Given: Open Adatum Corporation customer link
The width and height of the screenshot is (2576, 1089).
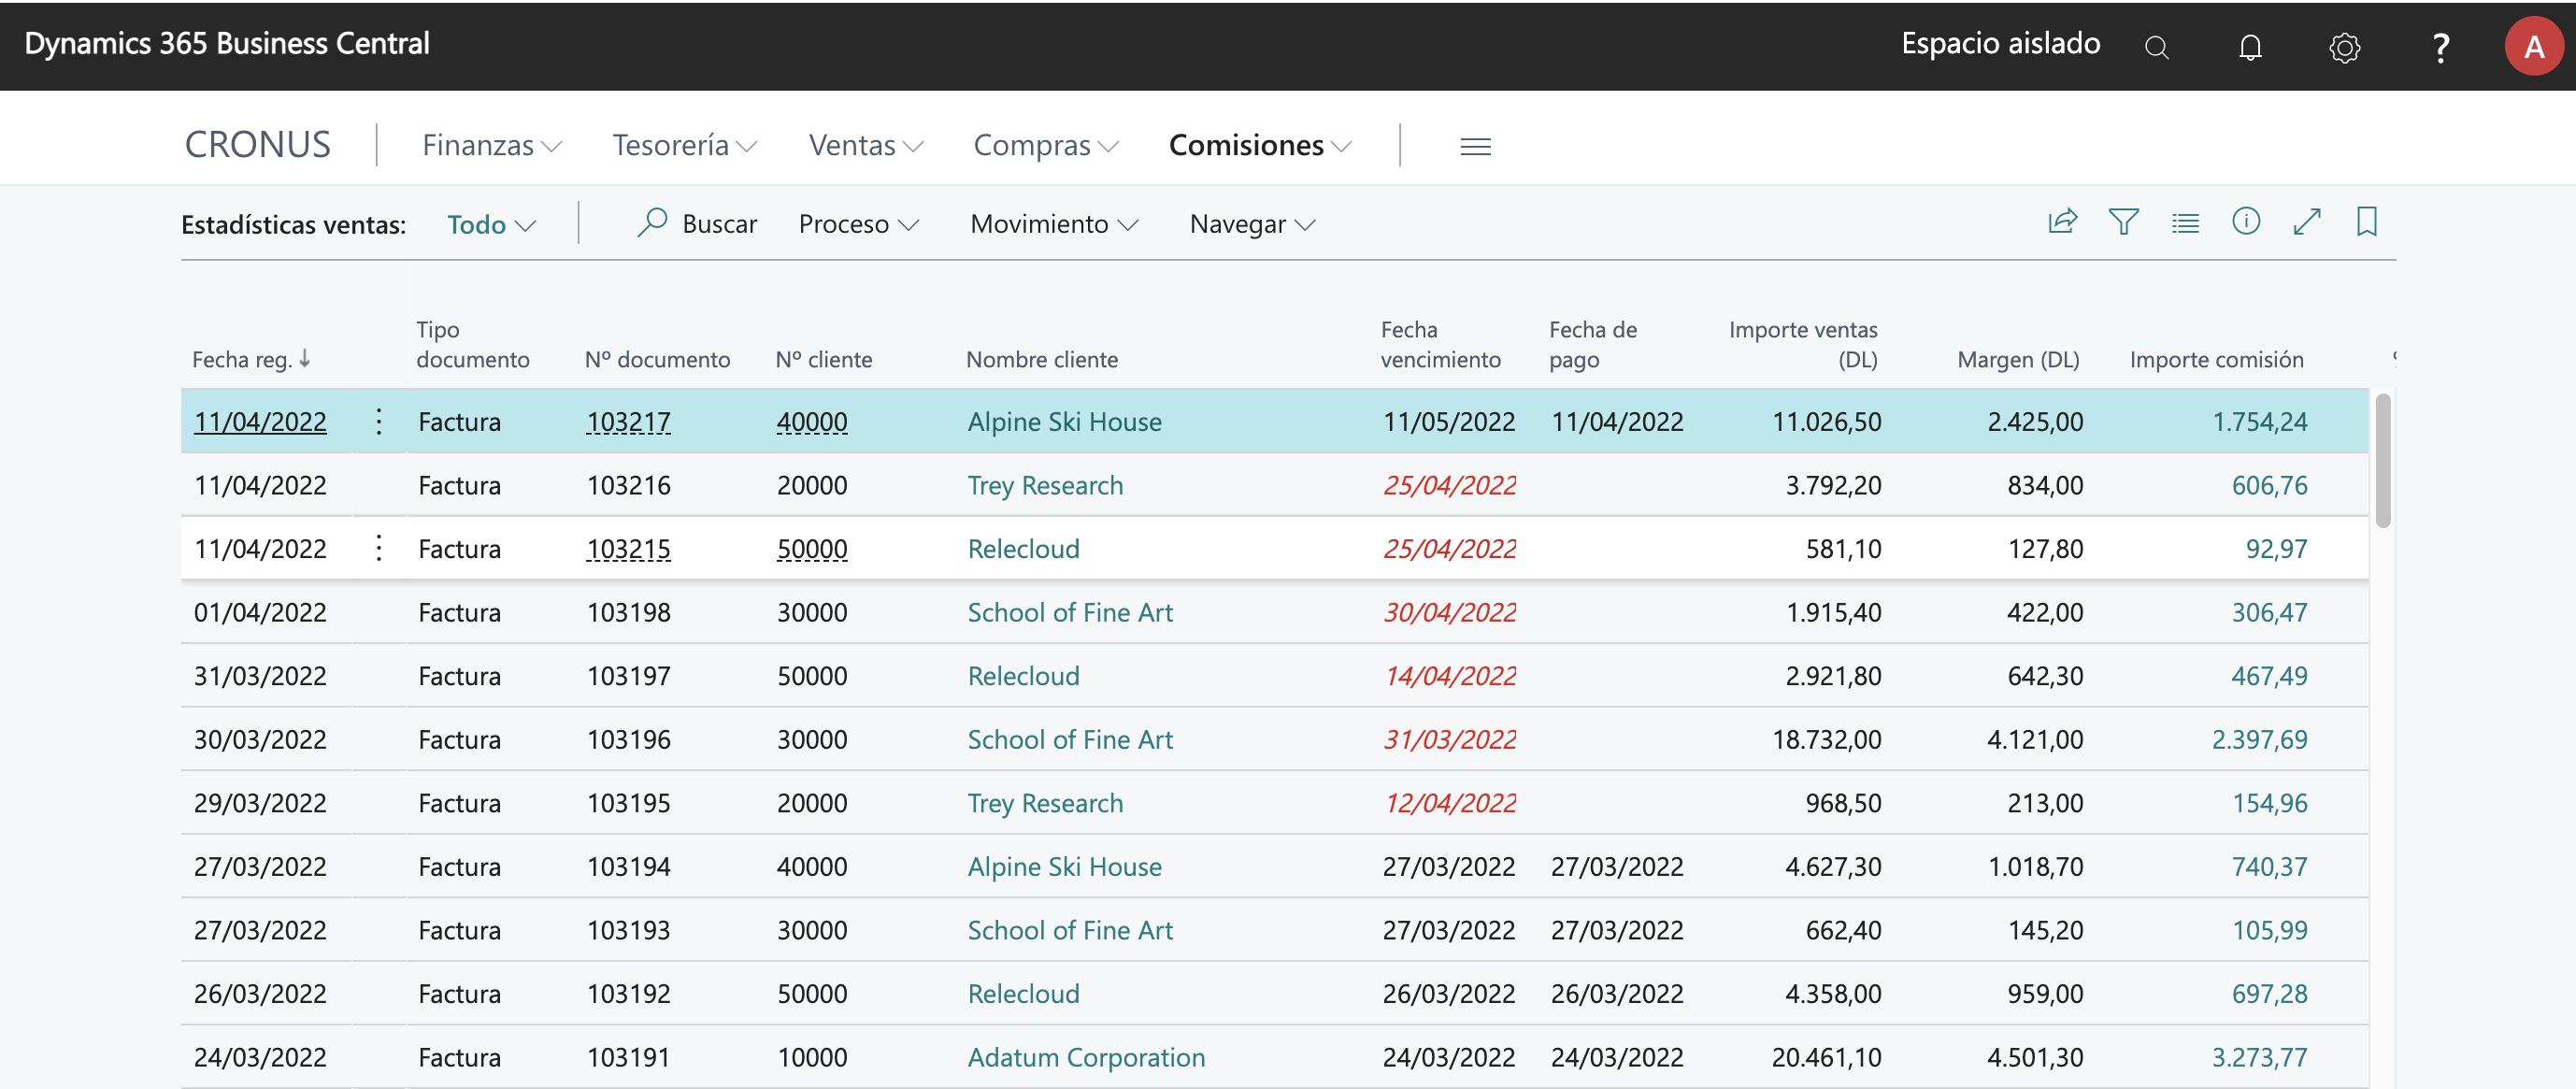Looking at the screenshot, I should pos(1086,1057).
